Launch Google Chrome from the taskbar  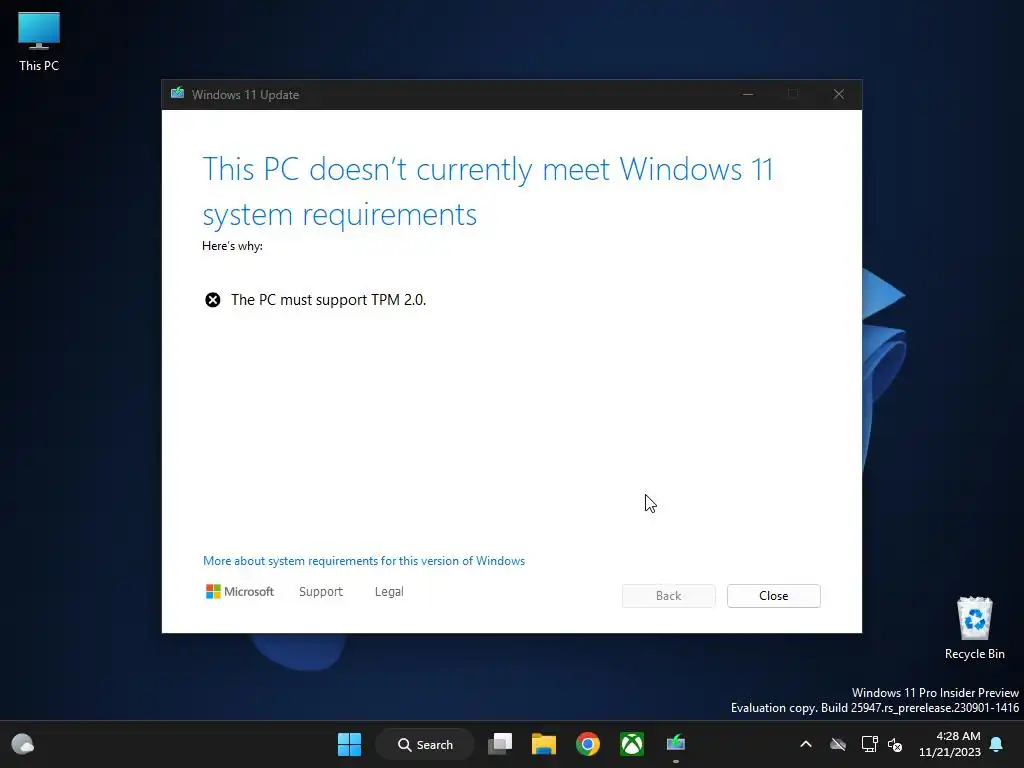pyautogui.click(x=588, y=744)
